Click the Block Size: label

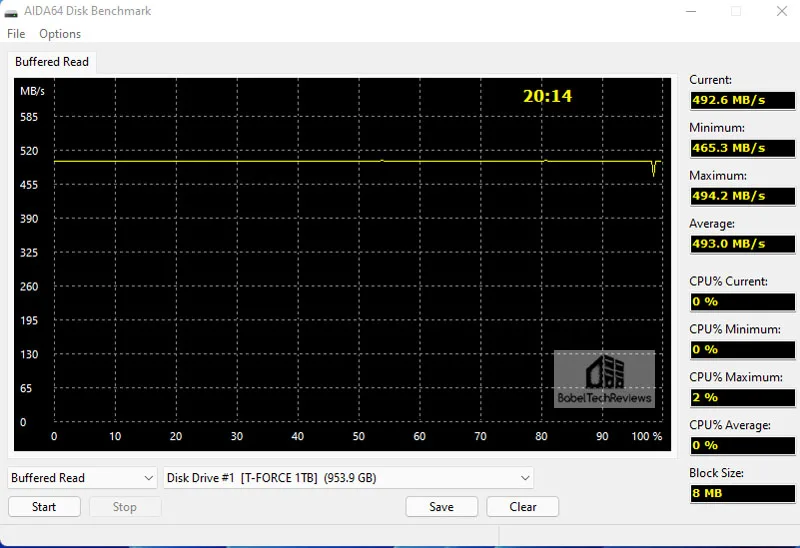coord(716,473)
